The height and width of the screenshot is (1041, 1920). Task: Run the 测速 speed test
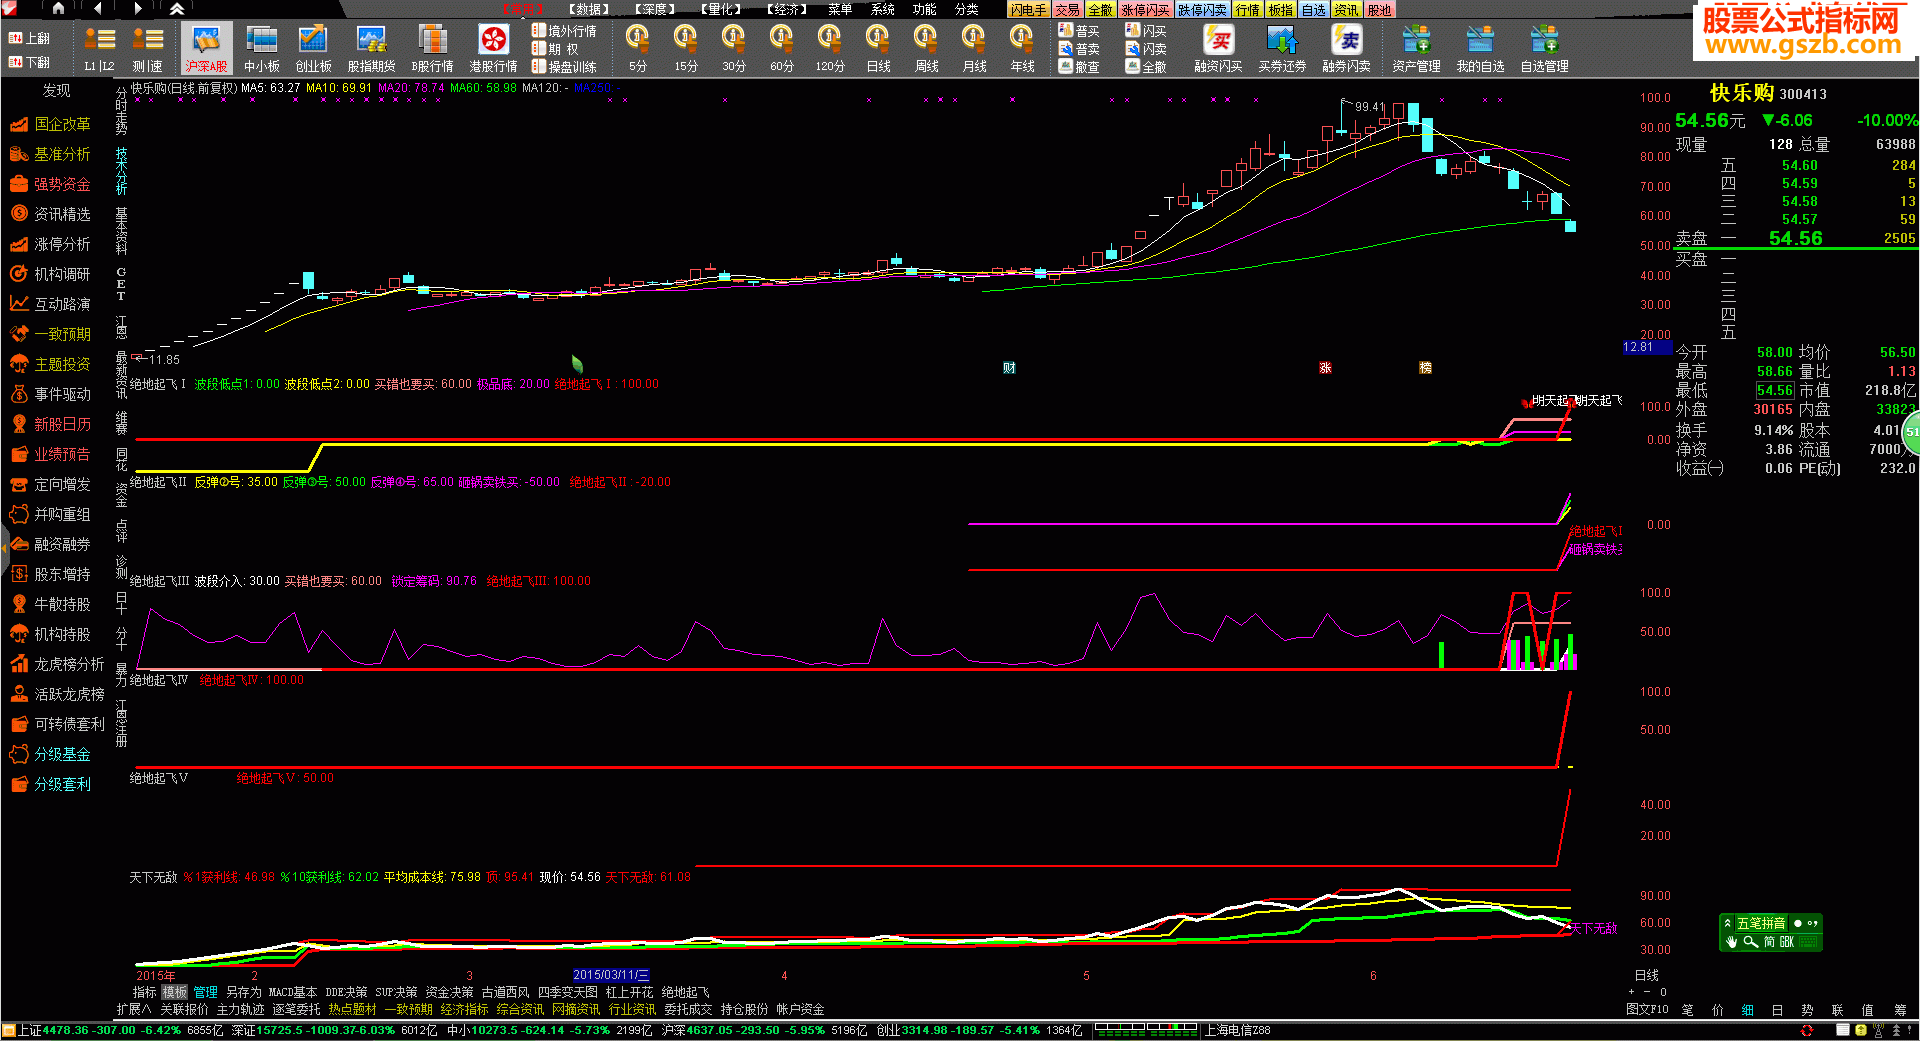click(x=148, y=49)
